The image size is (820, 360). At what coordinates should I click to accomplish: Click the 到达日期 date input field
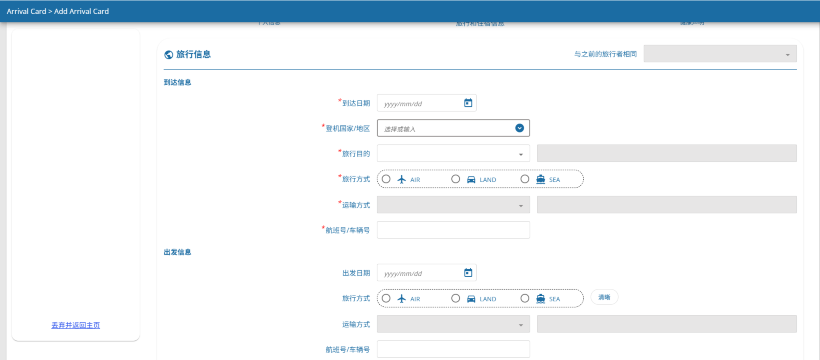click(x=427, y=103)
